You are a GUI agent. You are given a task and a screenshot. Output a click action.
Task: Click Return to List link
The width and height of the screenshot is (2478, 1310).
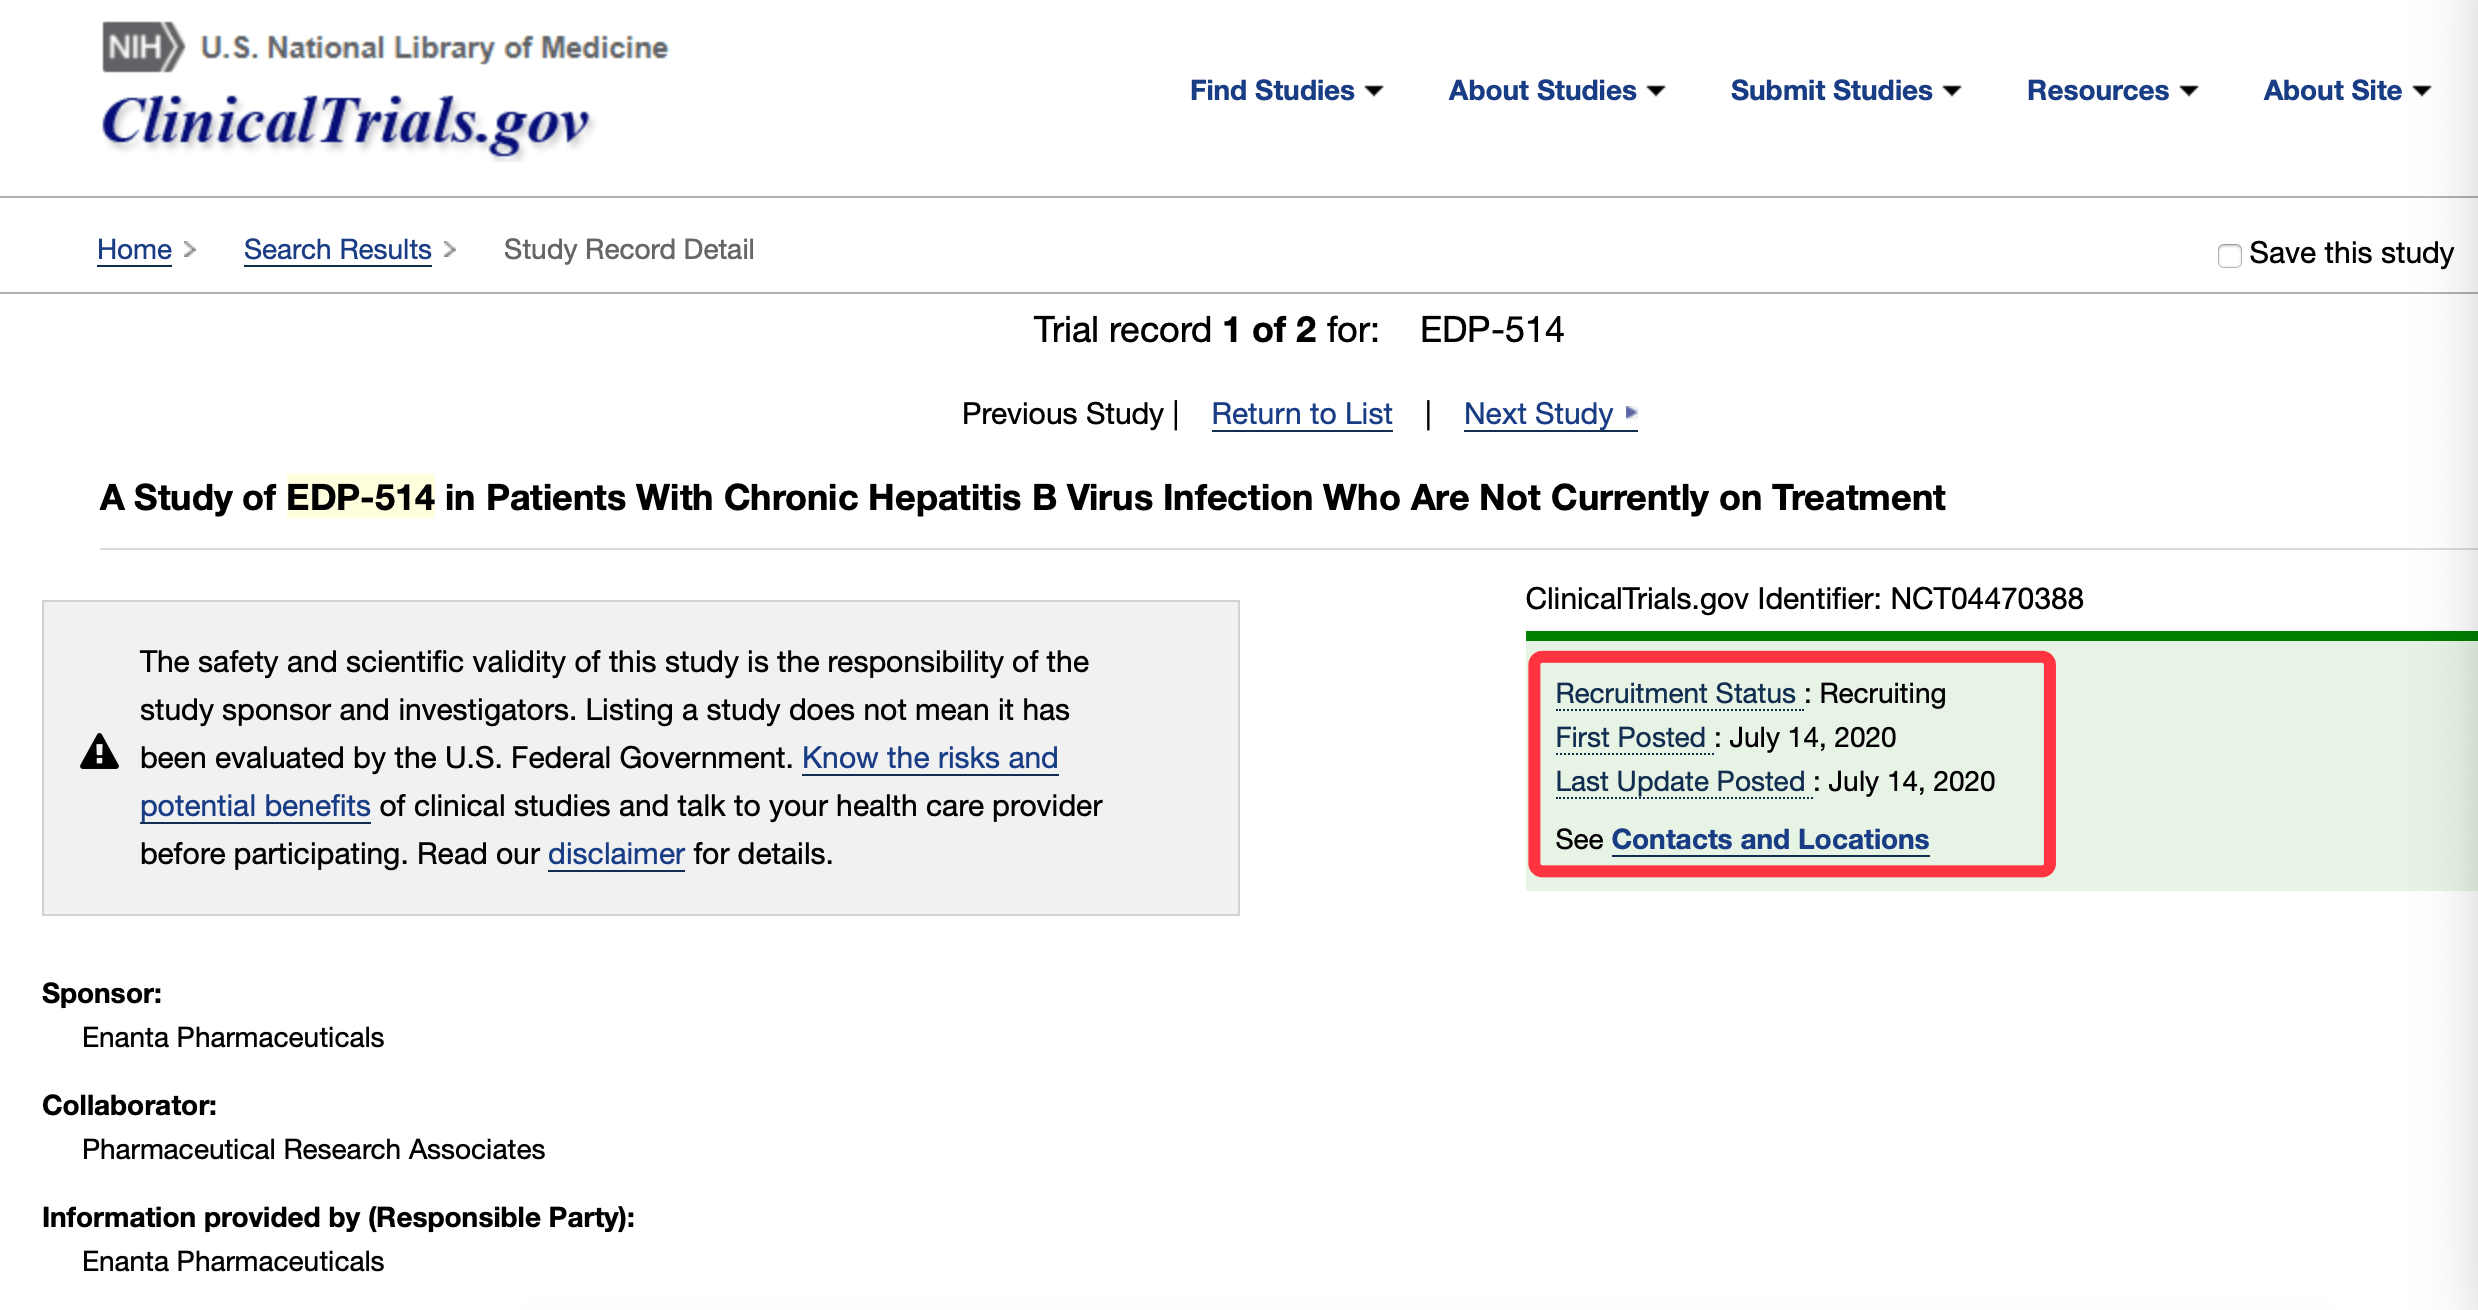(1301, 413)
